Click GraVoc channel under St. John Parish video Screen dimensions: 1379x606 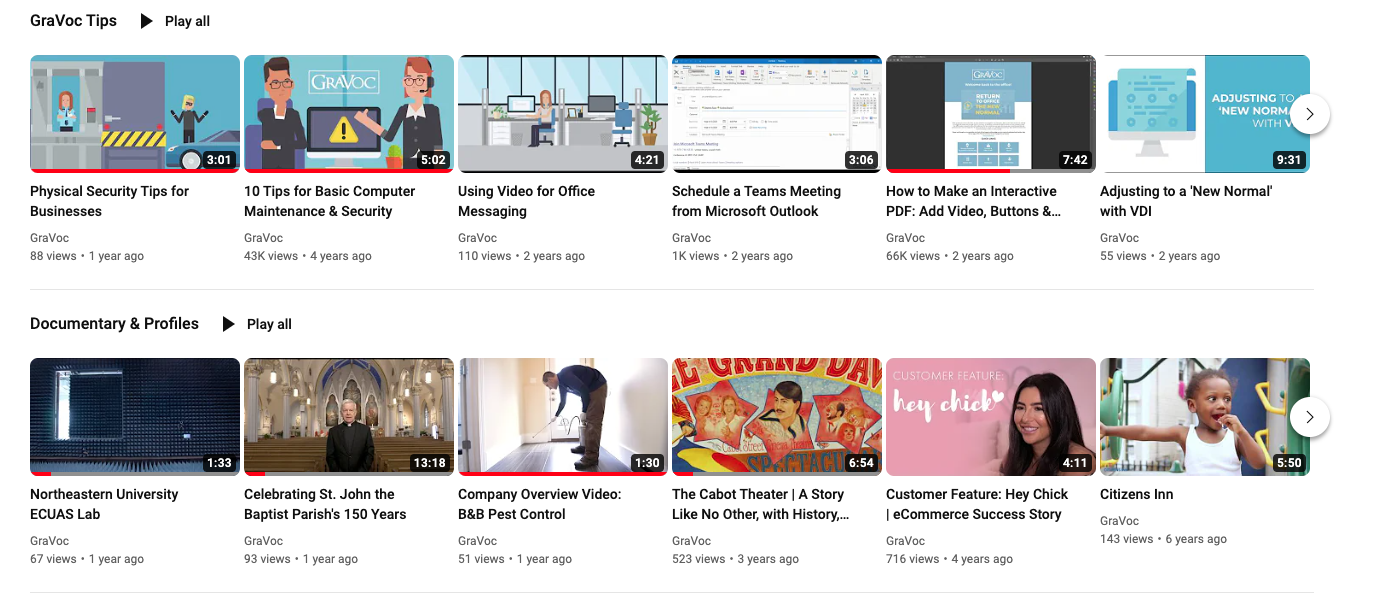(x=263, y=541)
